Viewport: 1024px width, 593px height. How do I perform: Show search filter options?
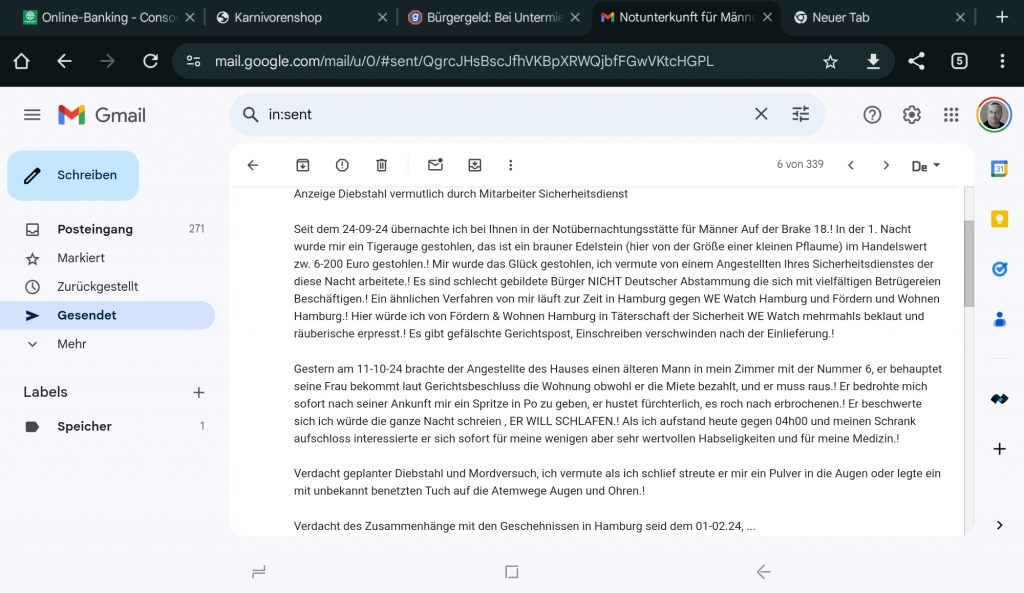tap(801, 114)
